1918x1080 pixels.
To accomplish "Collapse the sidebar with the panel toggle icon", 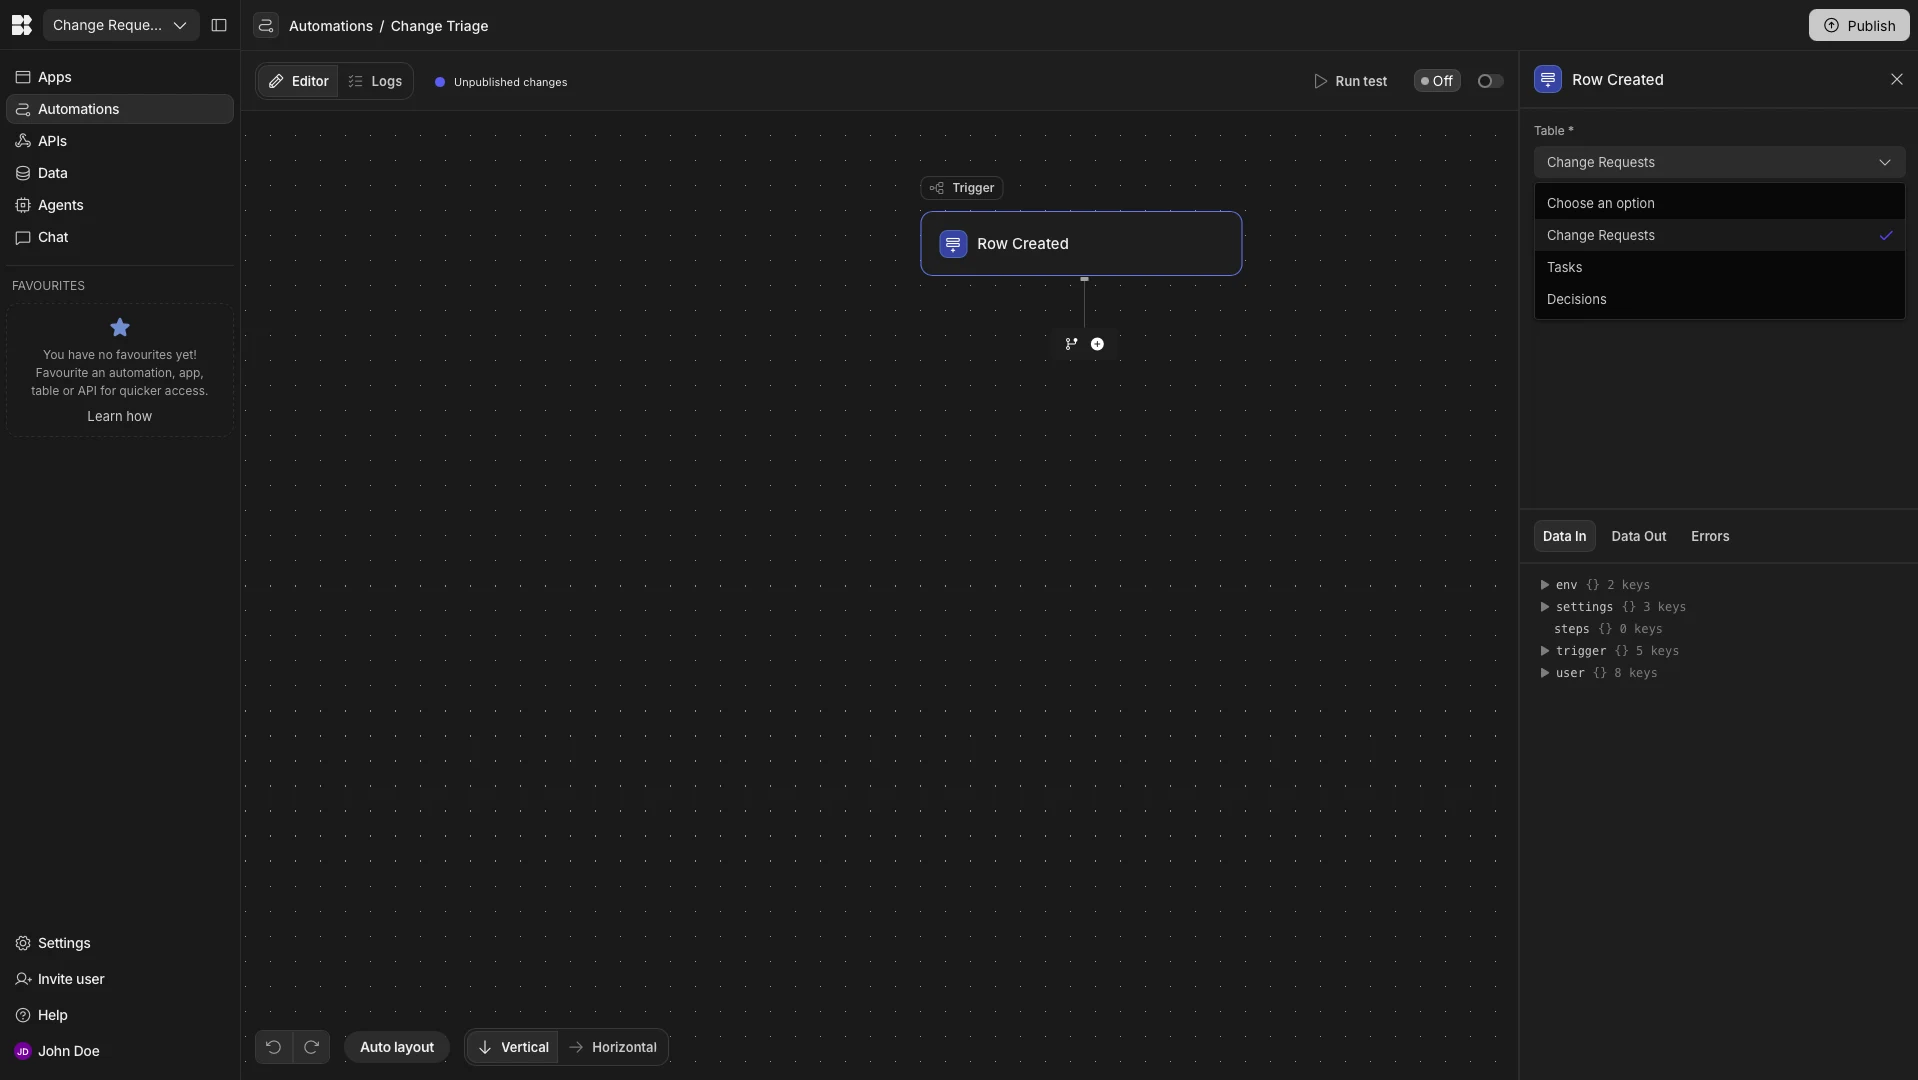I will pos(219,25).
